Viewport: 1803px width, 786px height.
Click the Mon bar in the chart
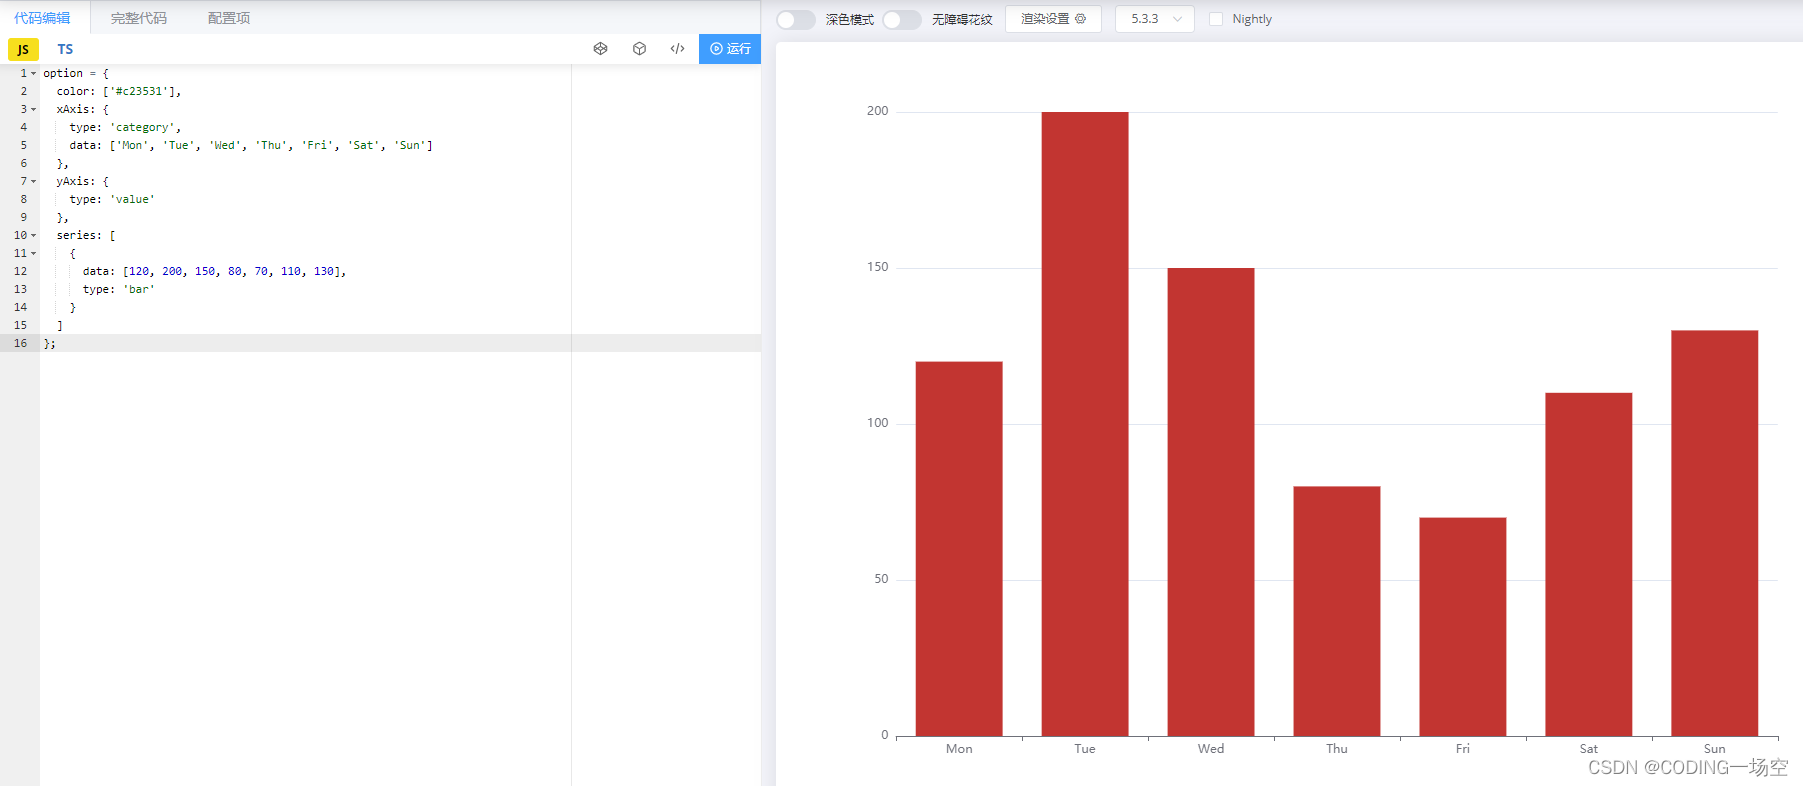point(959,549)
